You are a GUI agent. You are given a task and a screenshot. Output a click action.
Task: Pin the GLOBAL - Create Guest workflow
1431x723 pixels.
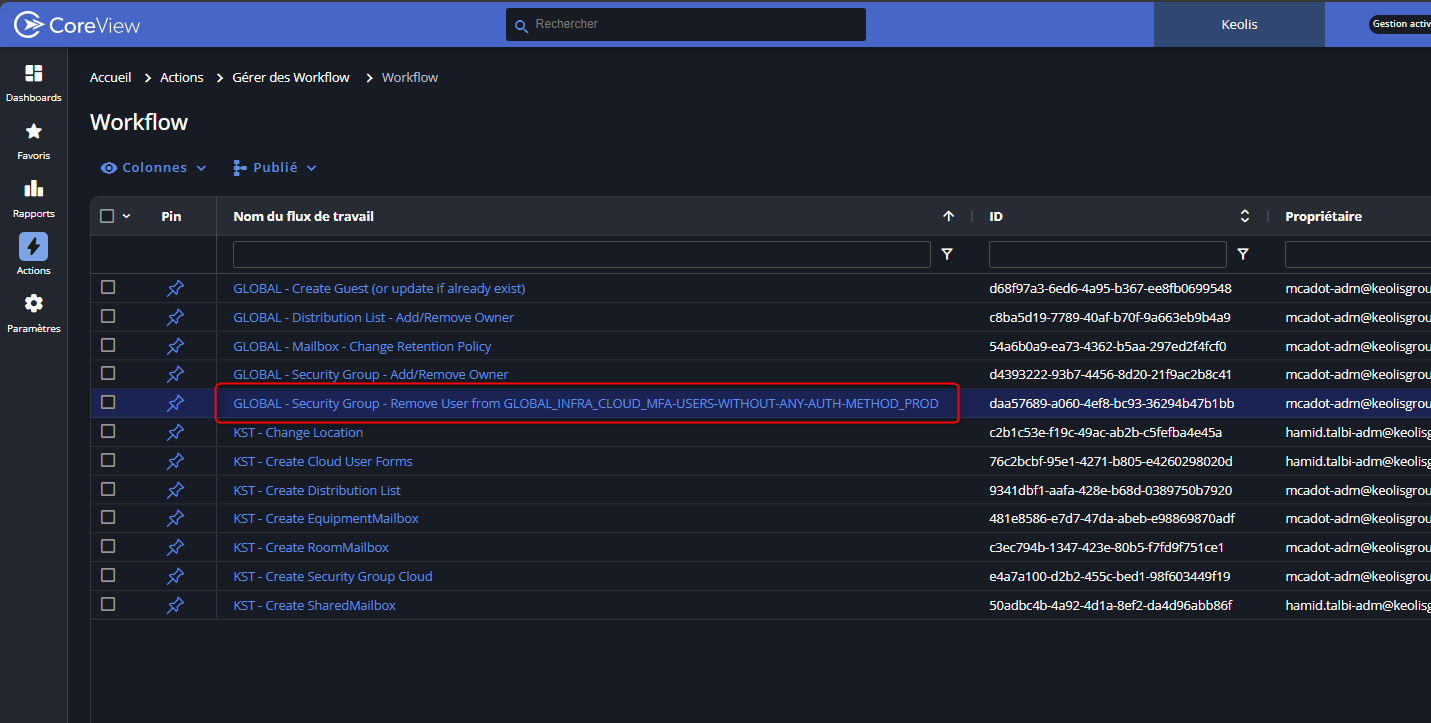175,288
